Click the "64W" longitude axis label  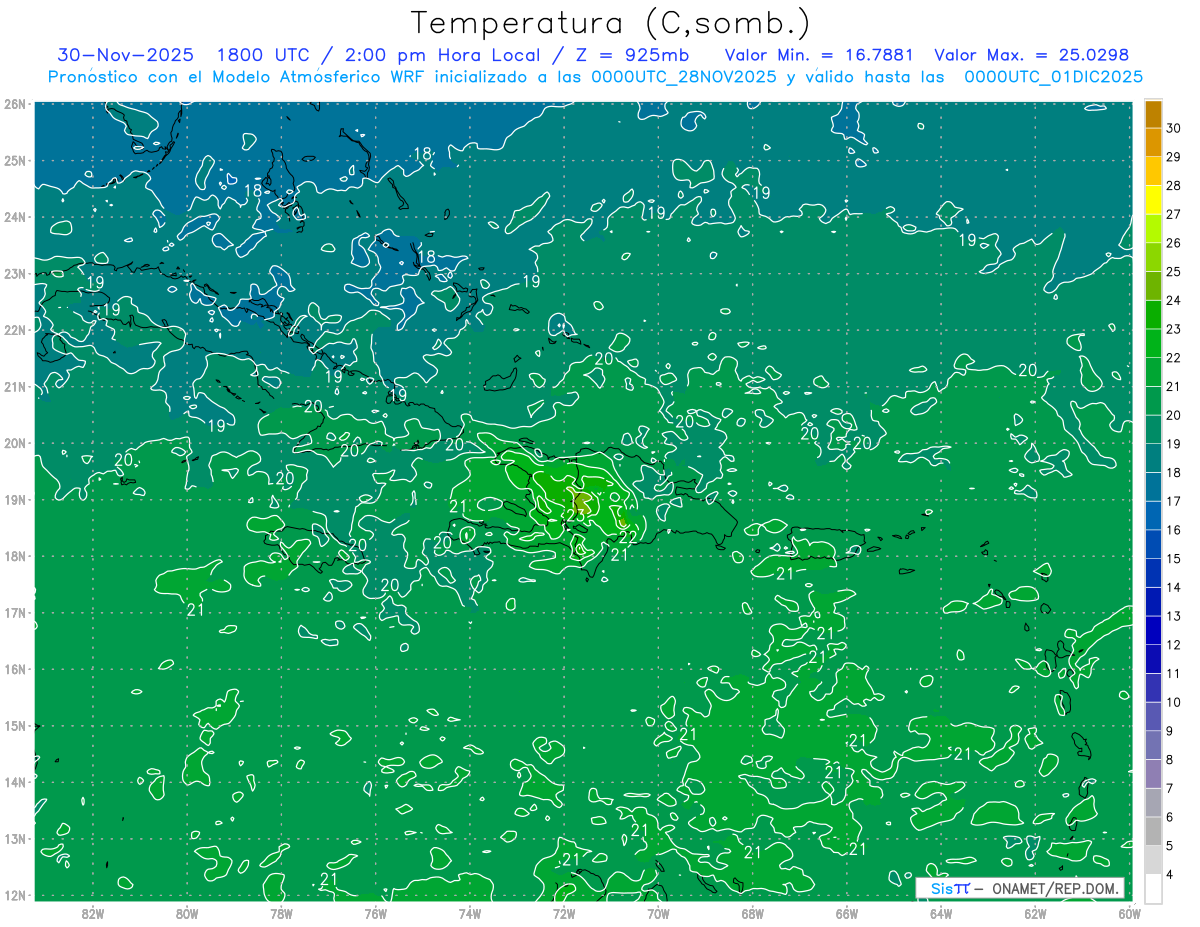click(x=940, y=913)
